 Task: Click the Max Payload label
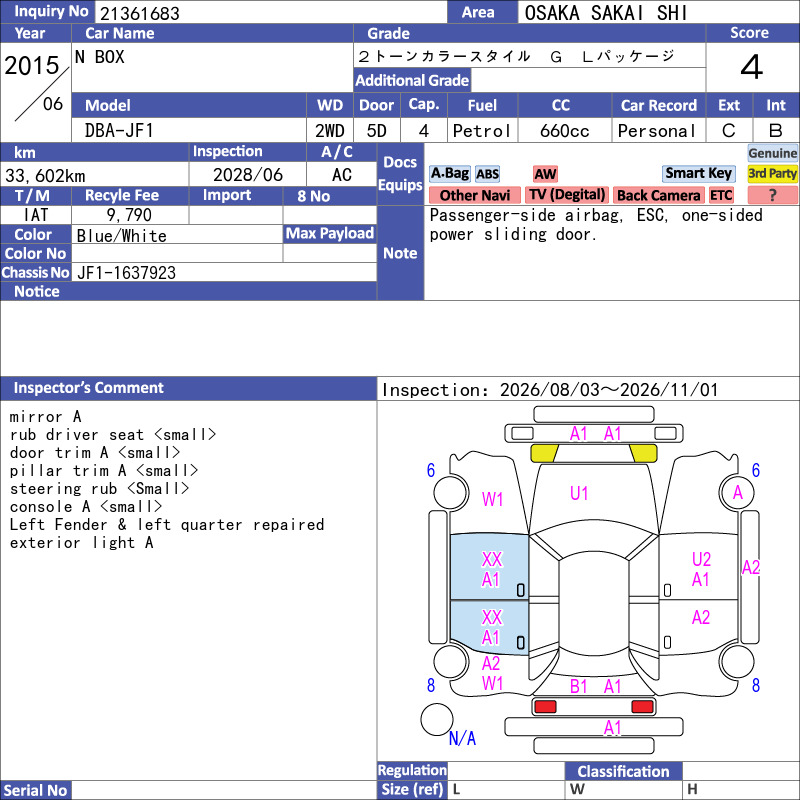click(330, 234)
